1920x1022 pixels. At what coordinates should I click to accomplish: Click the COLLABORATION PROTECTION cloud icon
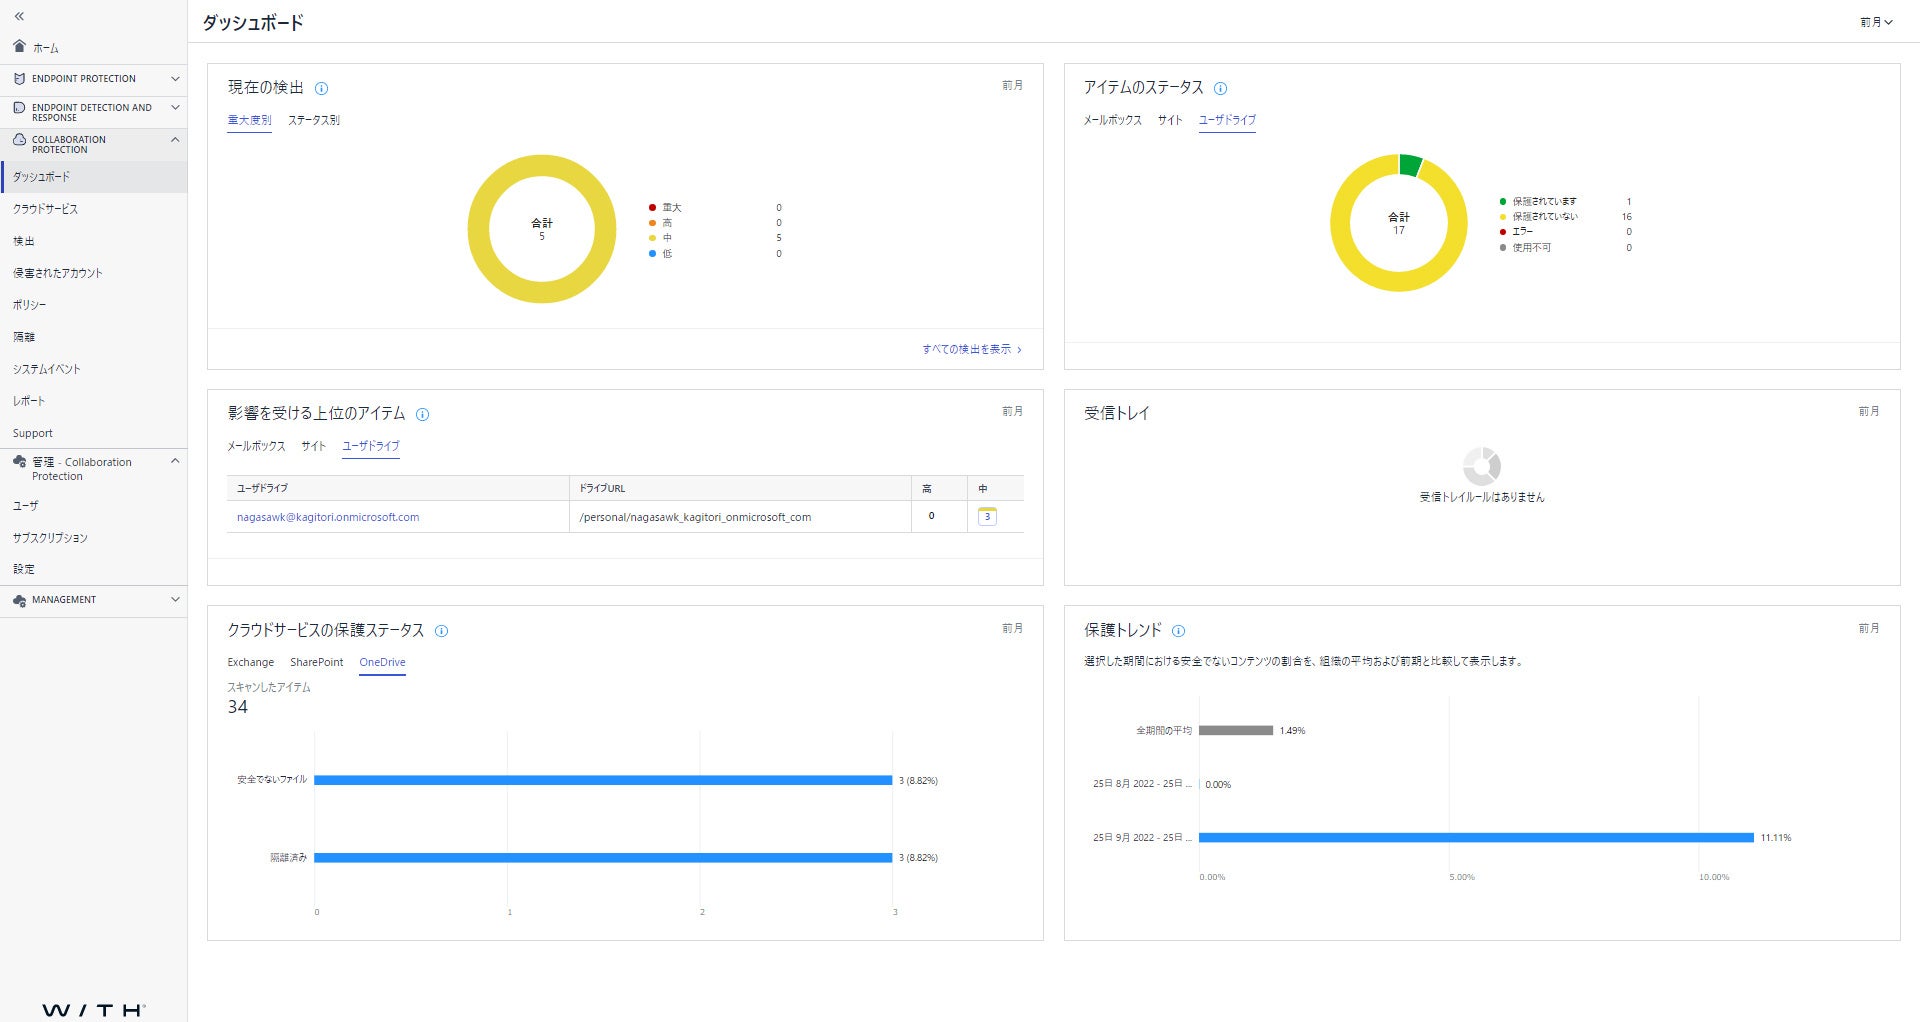pyautogui.click(x=17, y=140)
